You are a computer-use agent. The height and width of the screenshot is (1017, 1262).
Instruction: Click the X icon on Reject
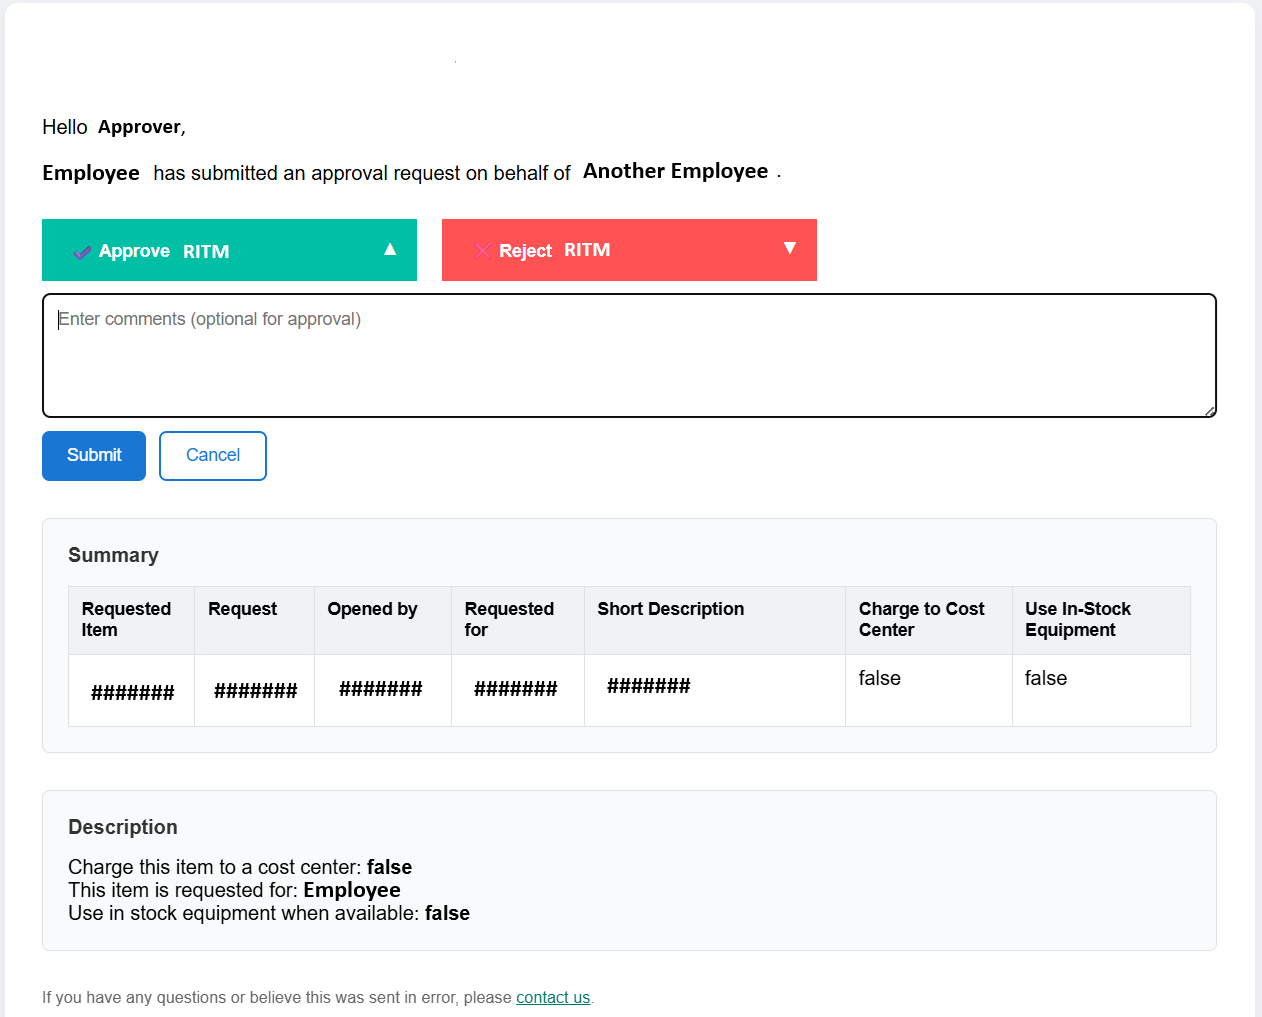[482, 250]
